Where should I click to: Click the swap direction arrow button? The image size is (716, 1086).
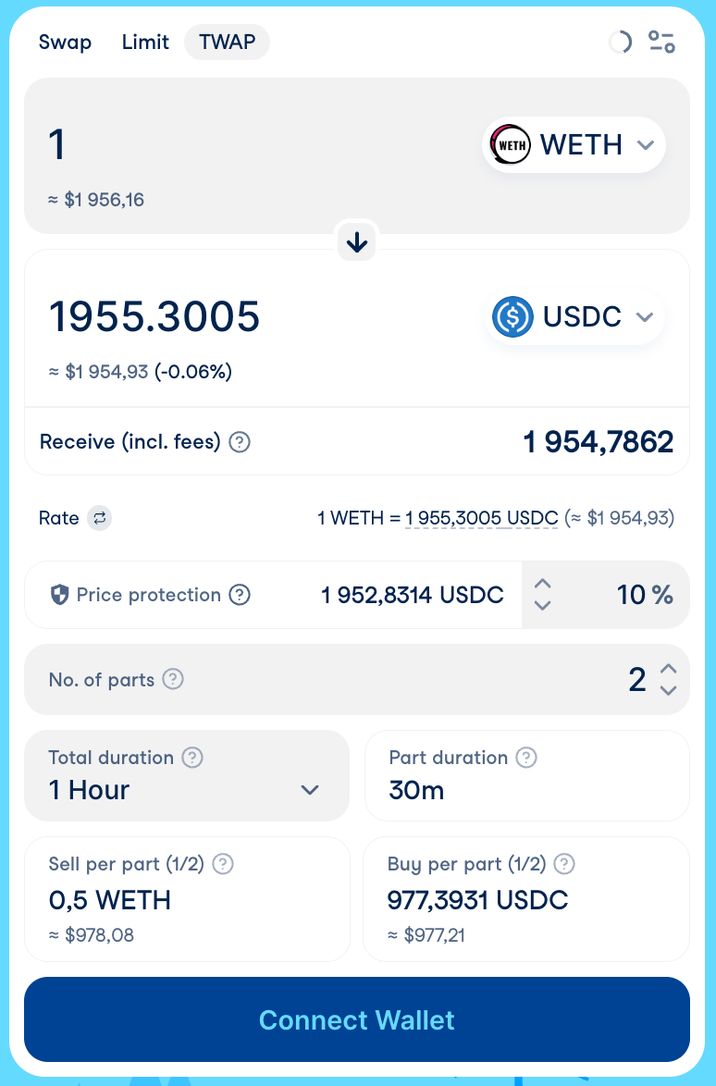pos(357,242)
